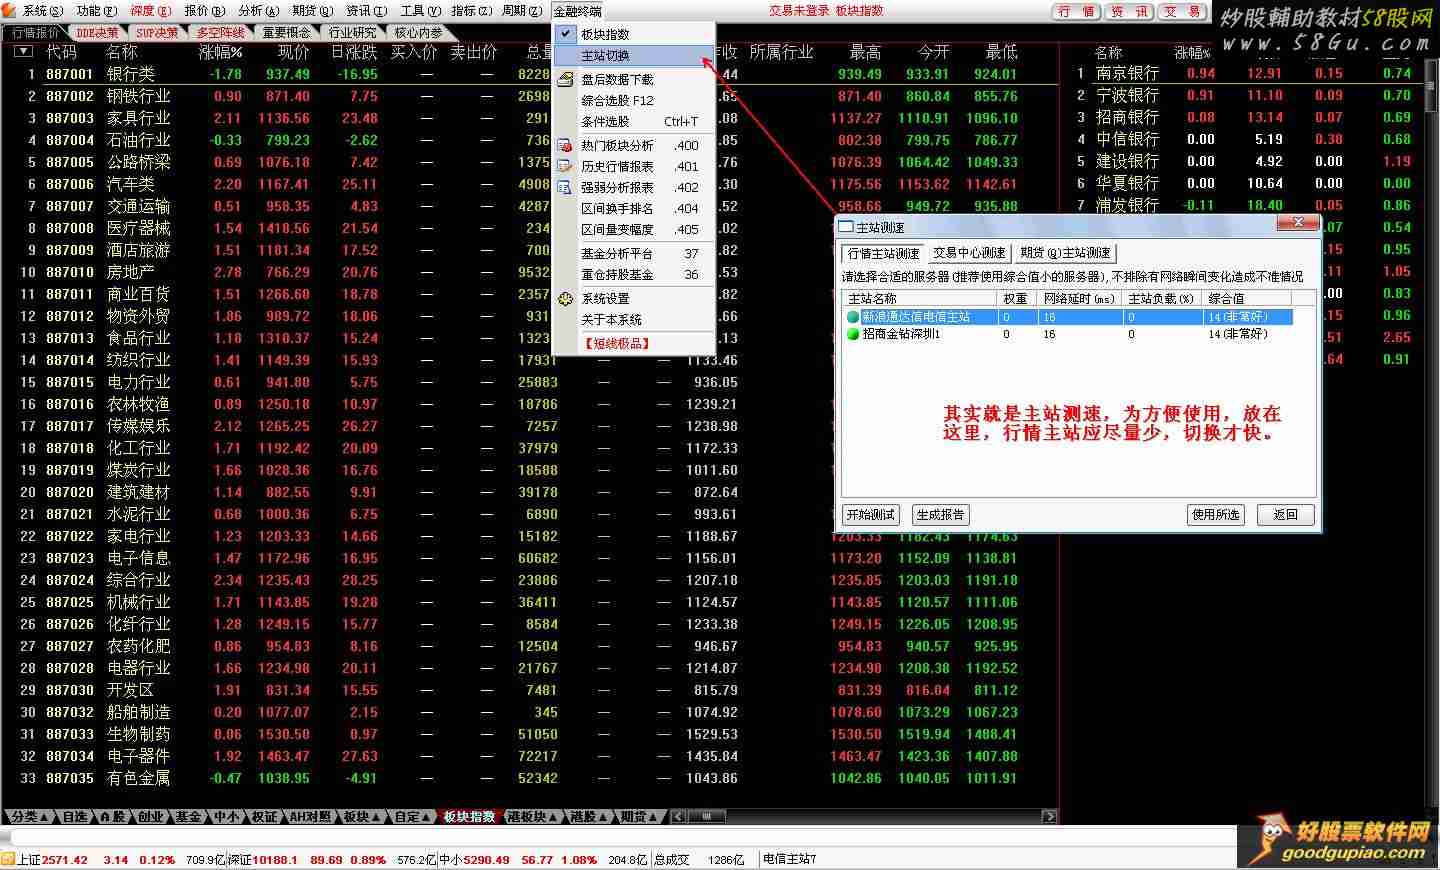Open the column selector dropdown arrow beside 代码

[x=24, y=52]
